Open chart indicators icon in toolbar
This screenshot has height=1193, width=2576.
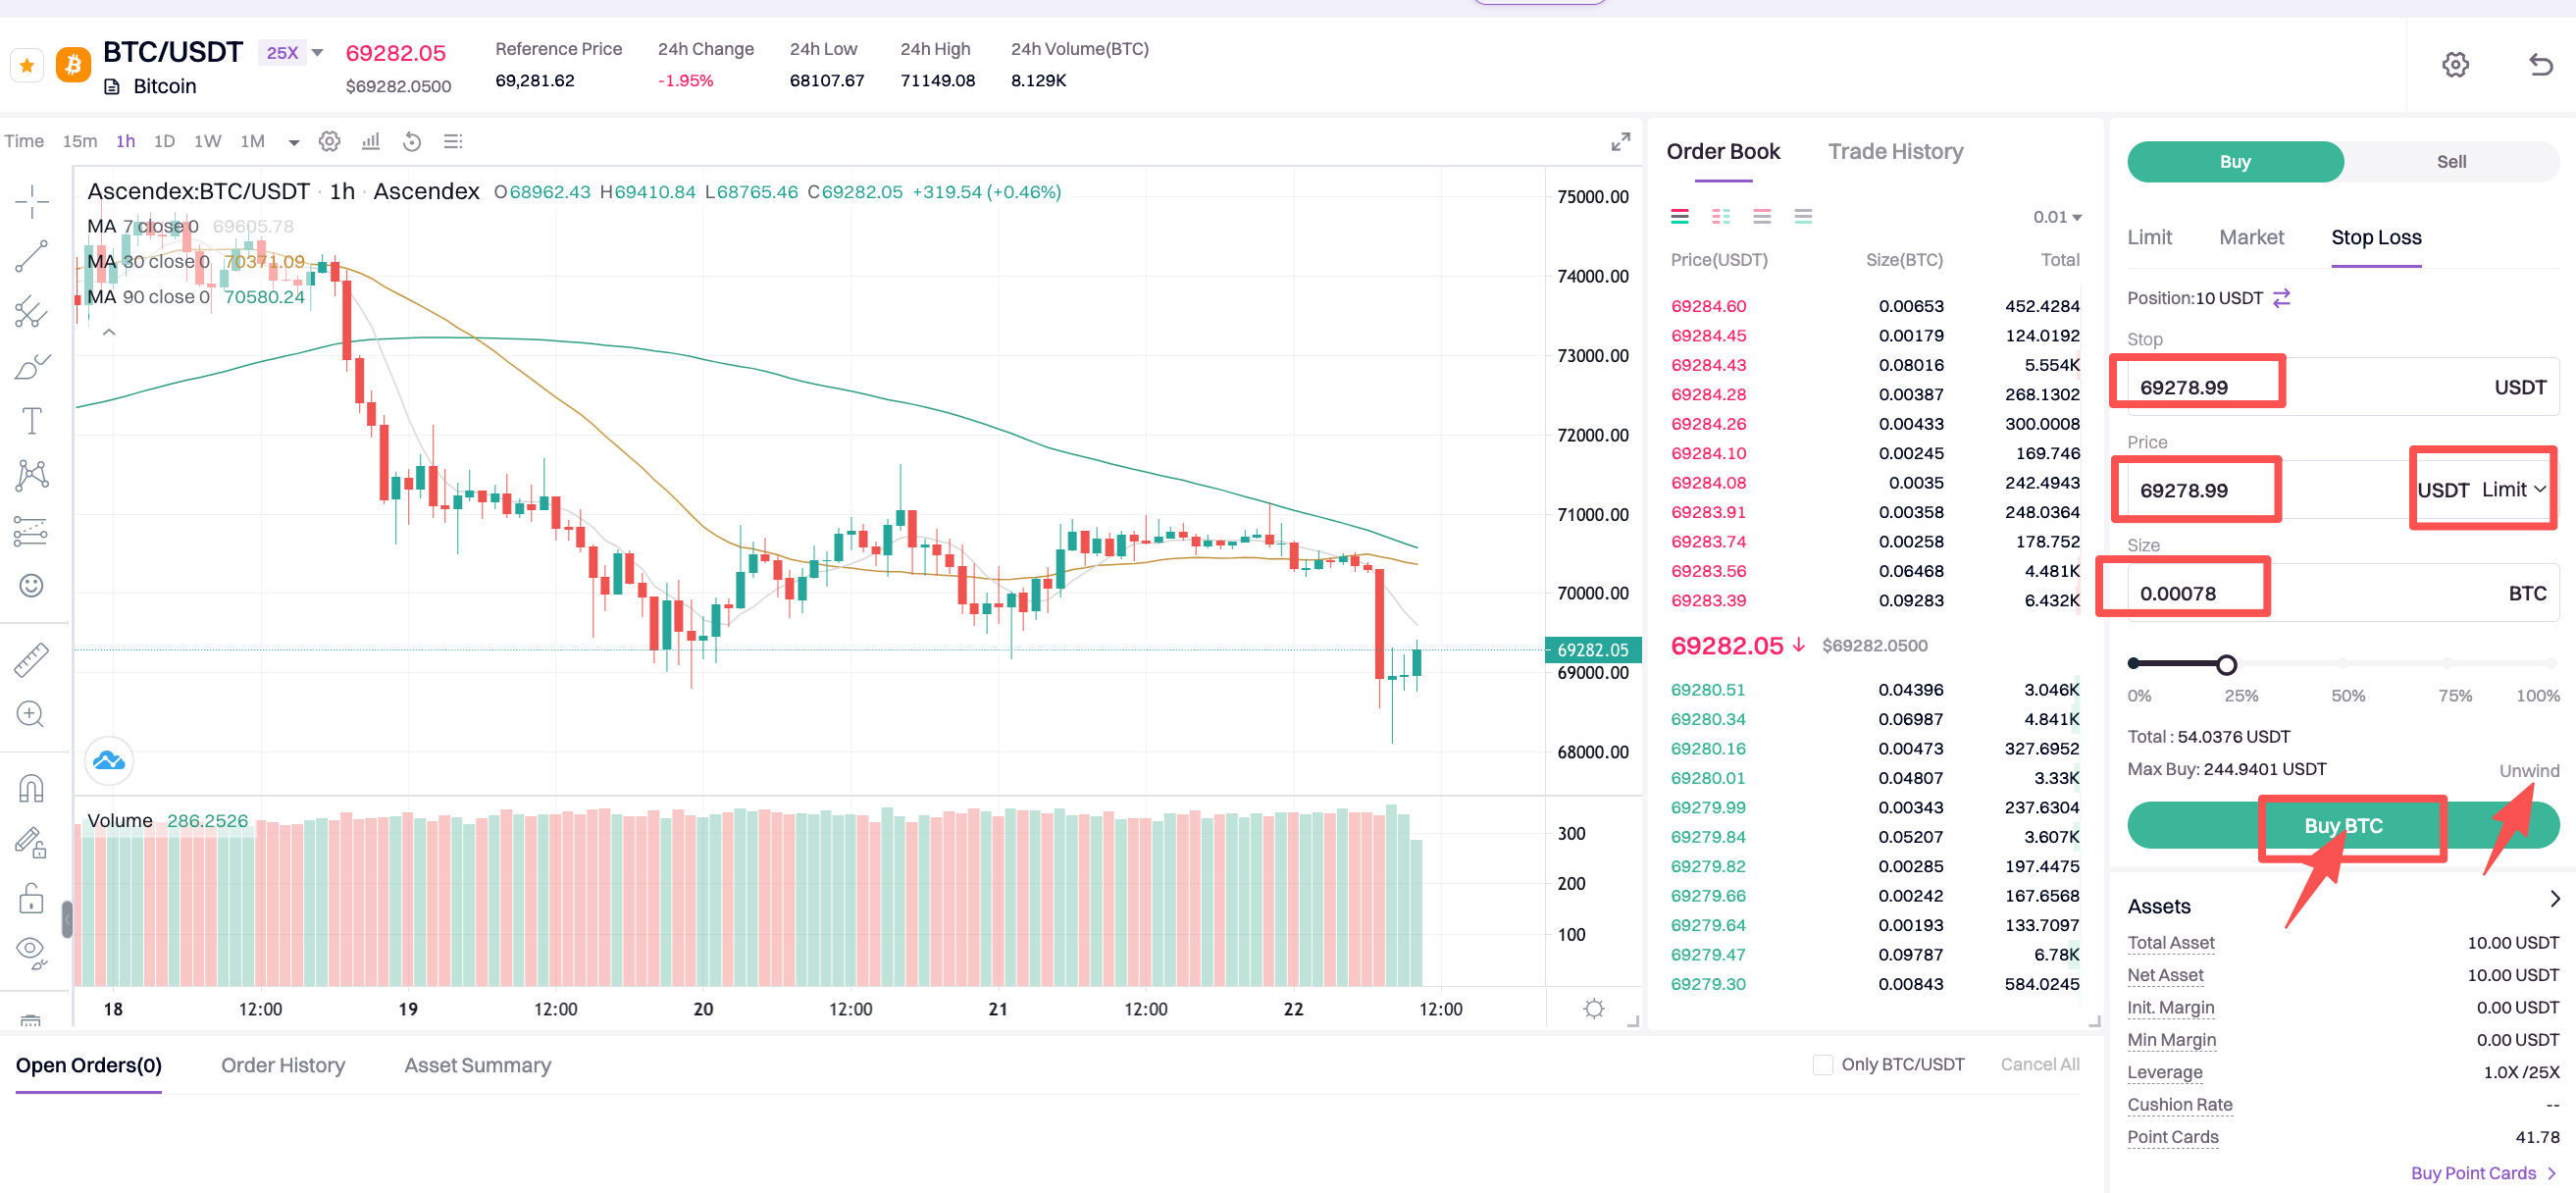coord(370,141)
